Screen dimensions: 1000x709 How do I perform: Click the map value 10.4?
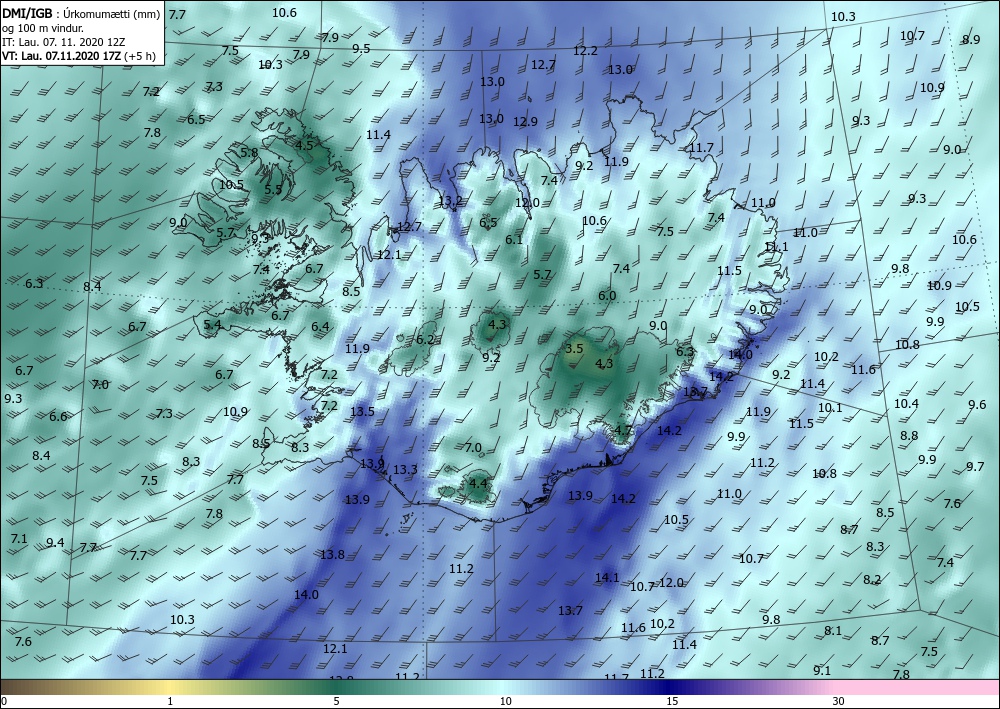click(906, 404)
